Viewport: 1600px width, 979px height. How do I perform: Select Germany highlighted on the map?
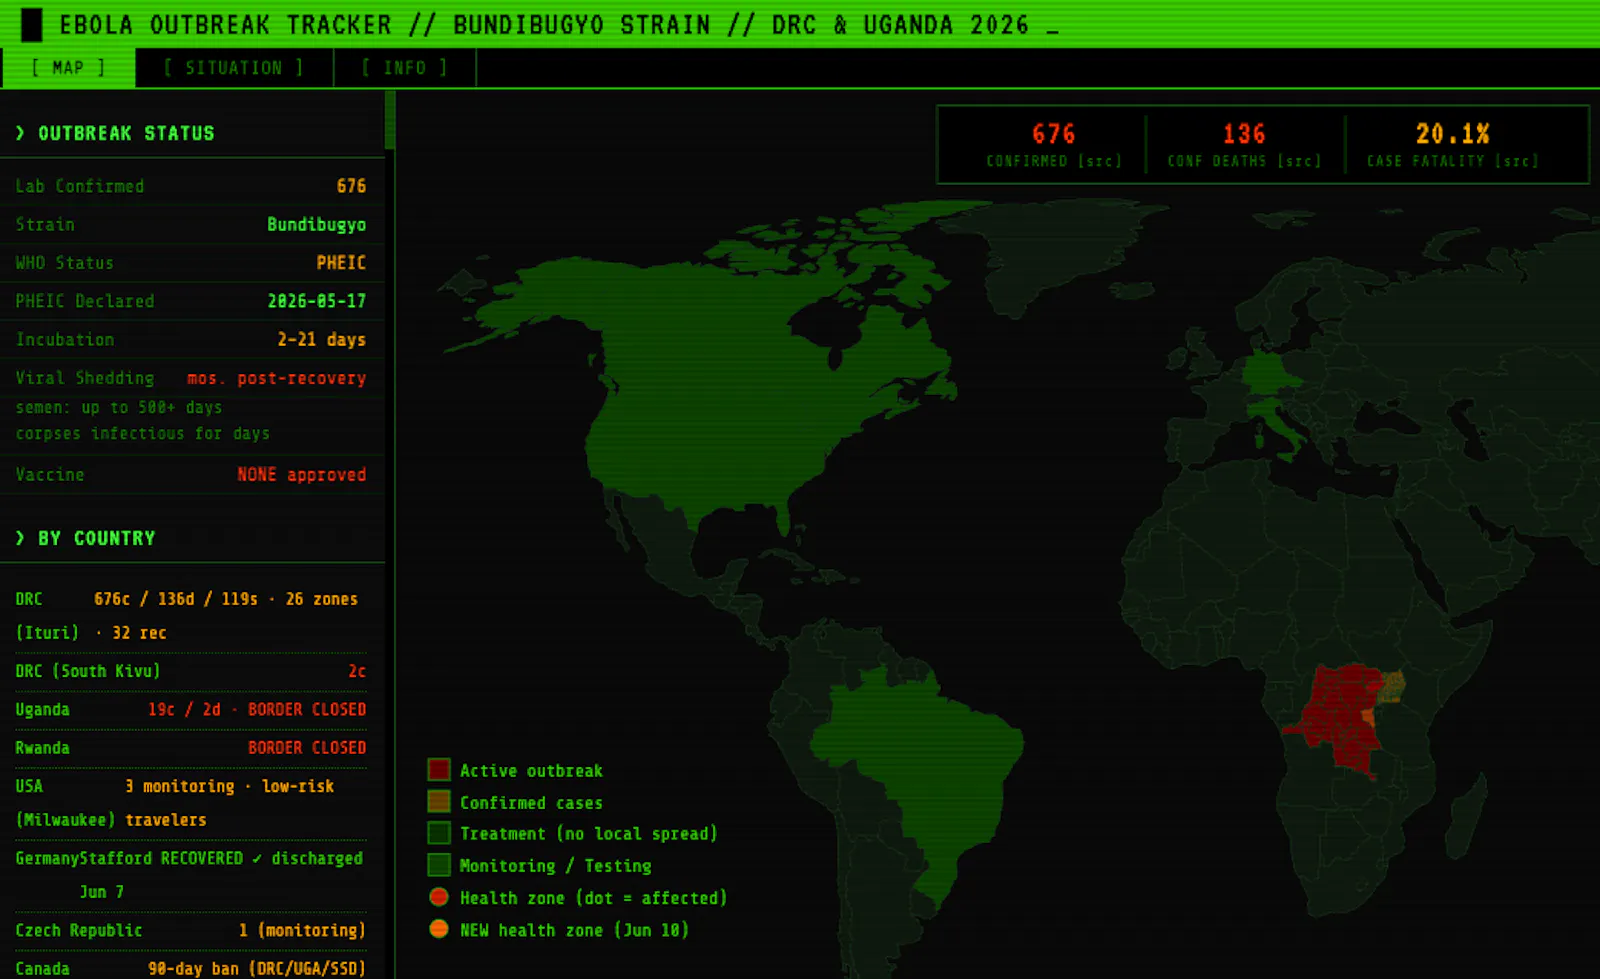click(x=1267, y=373)
